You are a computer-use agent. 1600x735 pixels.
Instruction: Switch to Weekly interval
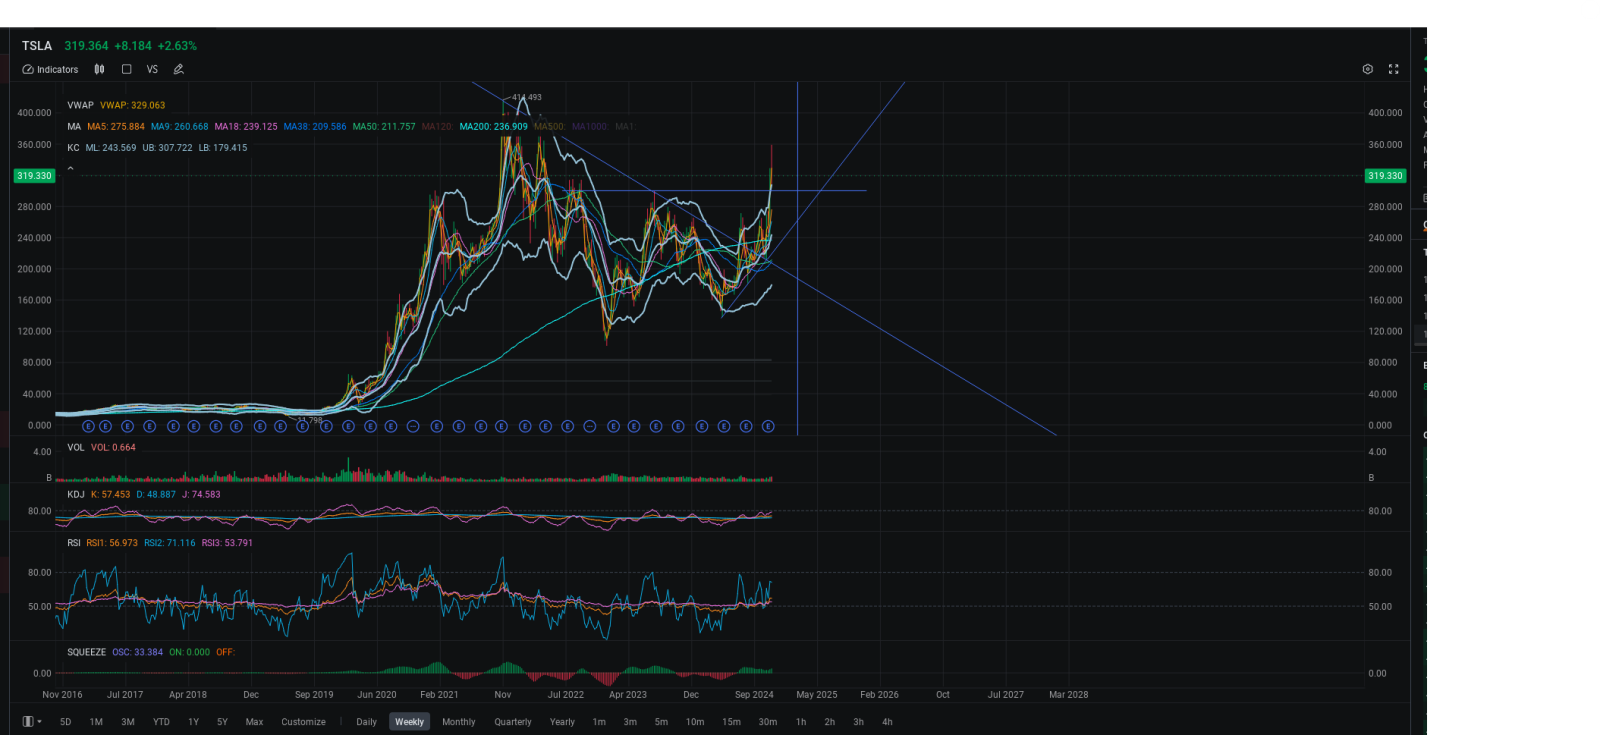pyautogui.click(x=410, y=722)
